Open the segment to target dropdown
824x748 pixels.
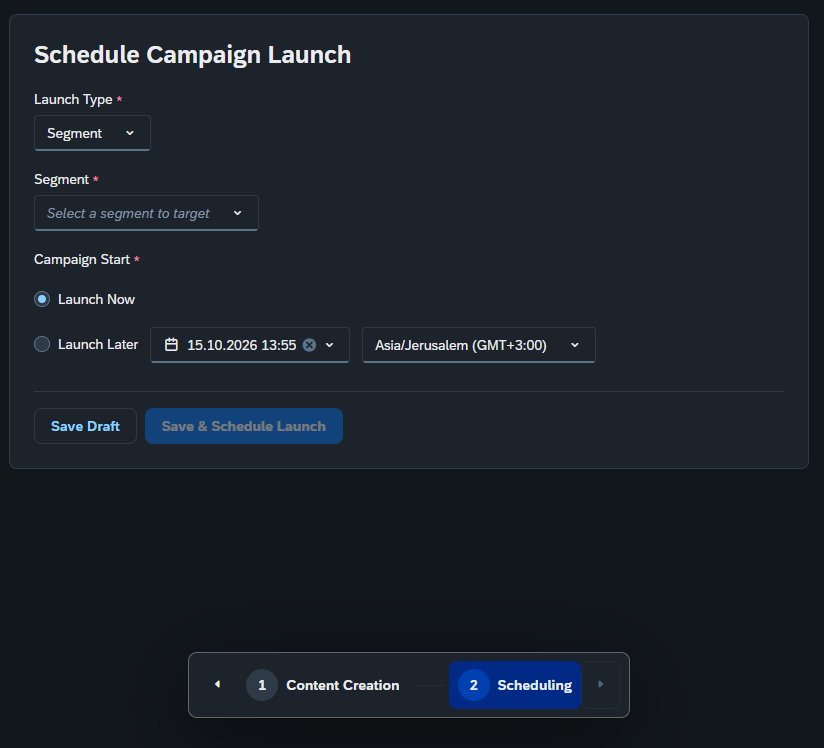[146, 213]
